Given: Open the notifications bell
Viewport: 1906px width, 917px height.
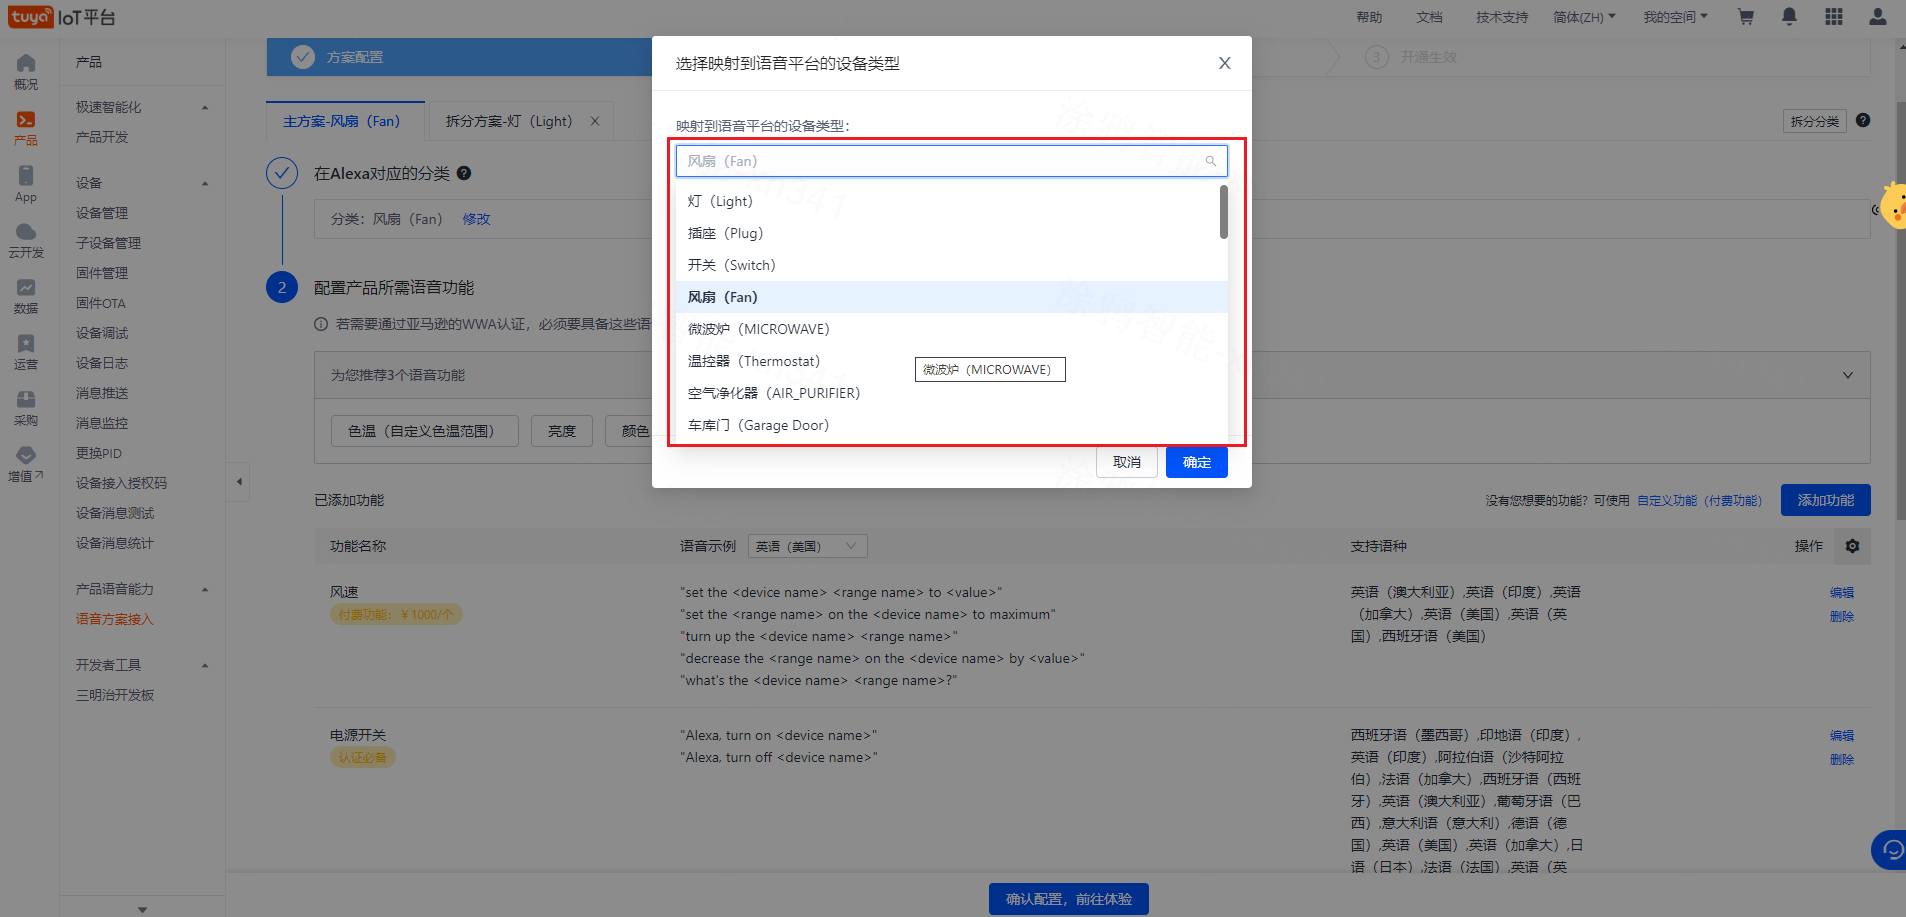Looking at the screenshot, I should tap(1789, 17).
